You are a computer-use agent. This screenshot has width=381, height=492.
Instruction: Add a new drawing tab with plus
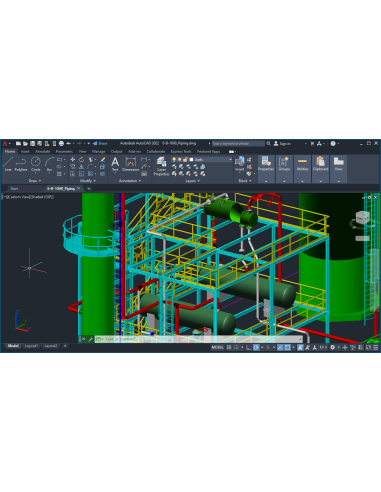tap(89, 189)
